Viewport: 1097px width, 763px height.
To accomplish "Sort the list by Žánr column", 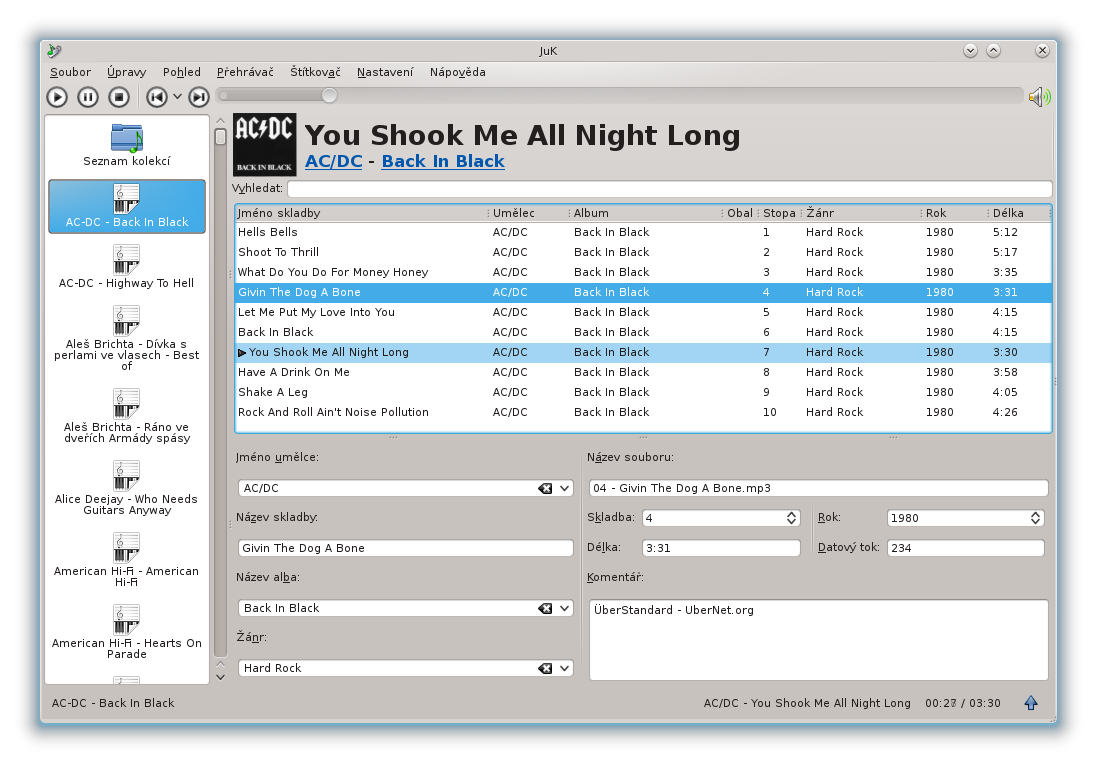I will click(x=861, y=213).
